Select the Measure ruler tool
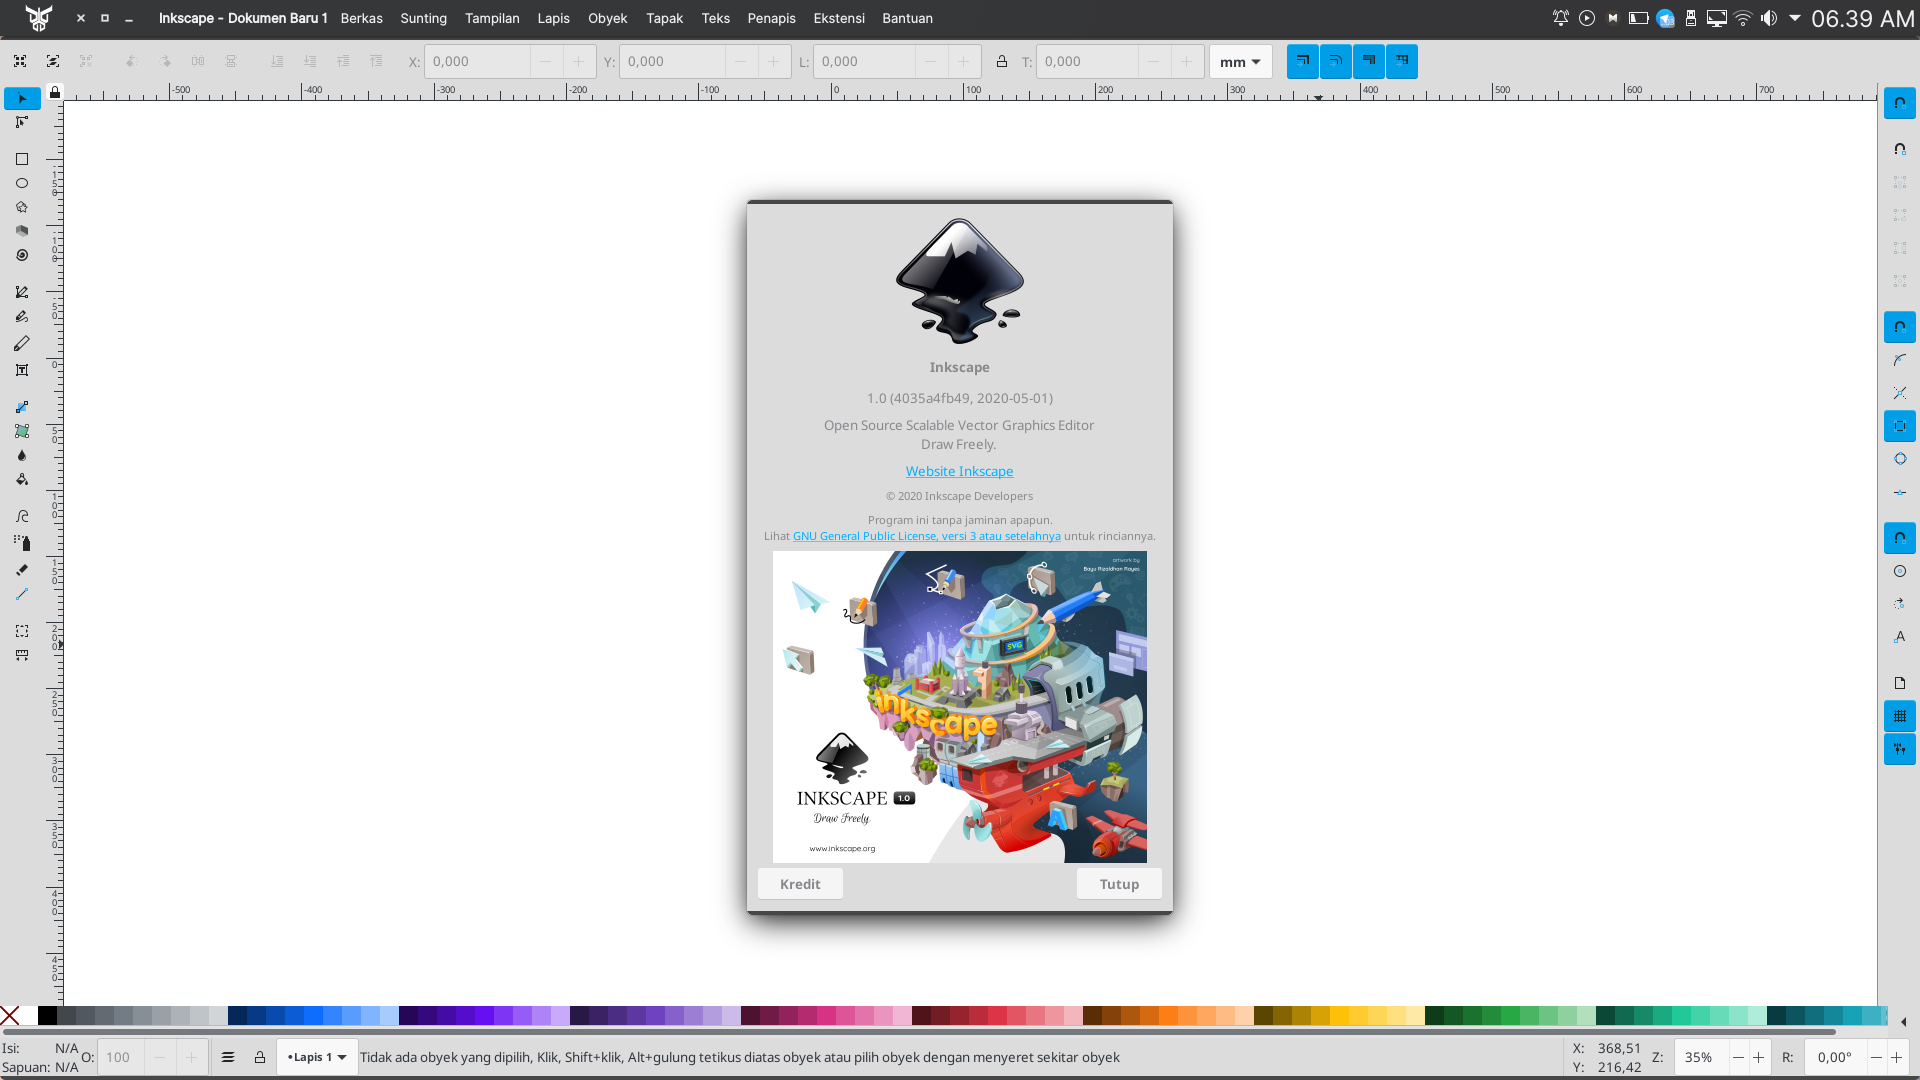 [x=22, y=655]
